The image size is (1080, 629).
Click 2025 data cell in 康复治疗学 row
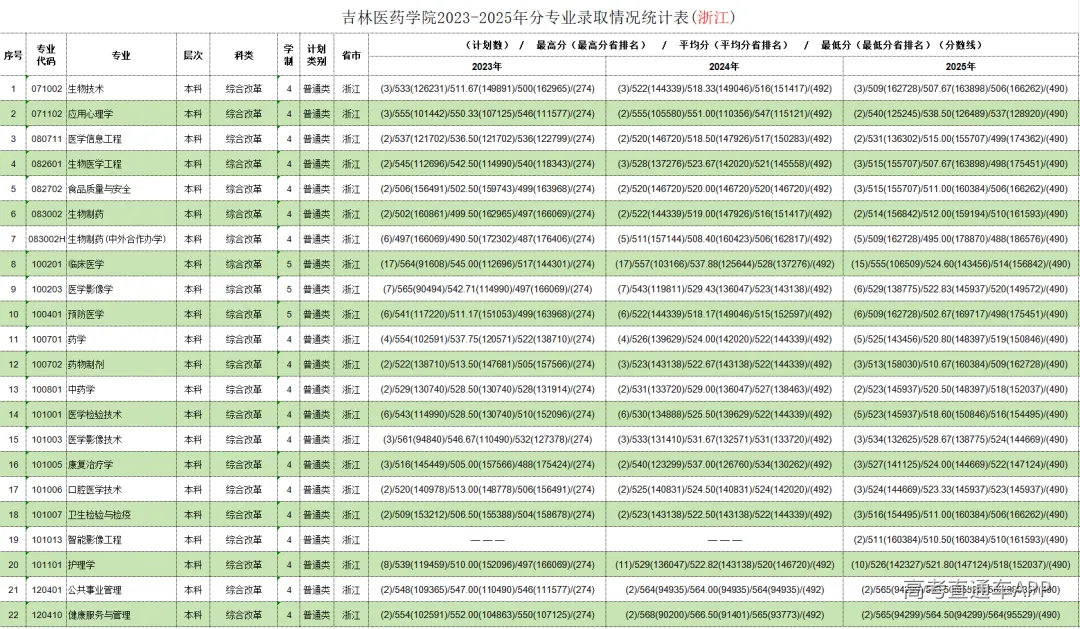click(961, 464)
